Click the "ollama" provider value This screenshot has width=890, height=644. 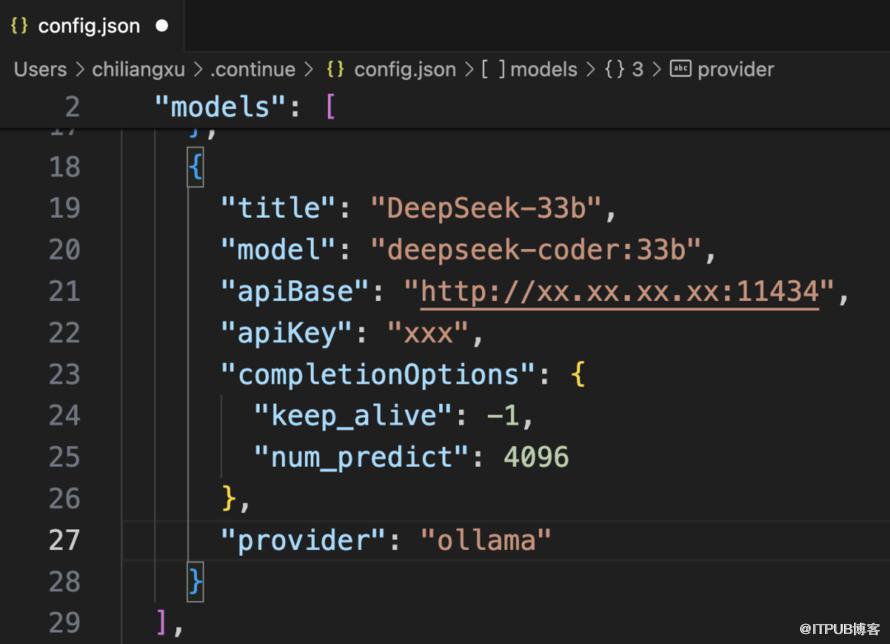click(x=486, y=540)
